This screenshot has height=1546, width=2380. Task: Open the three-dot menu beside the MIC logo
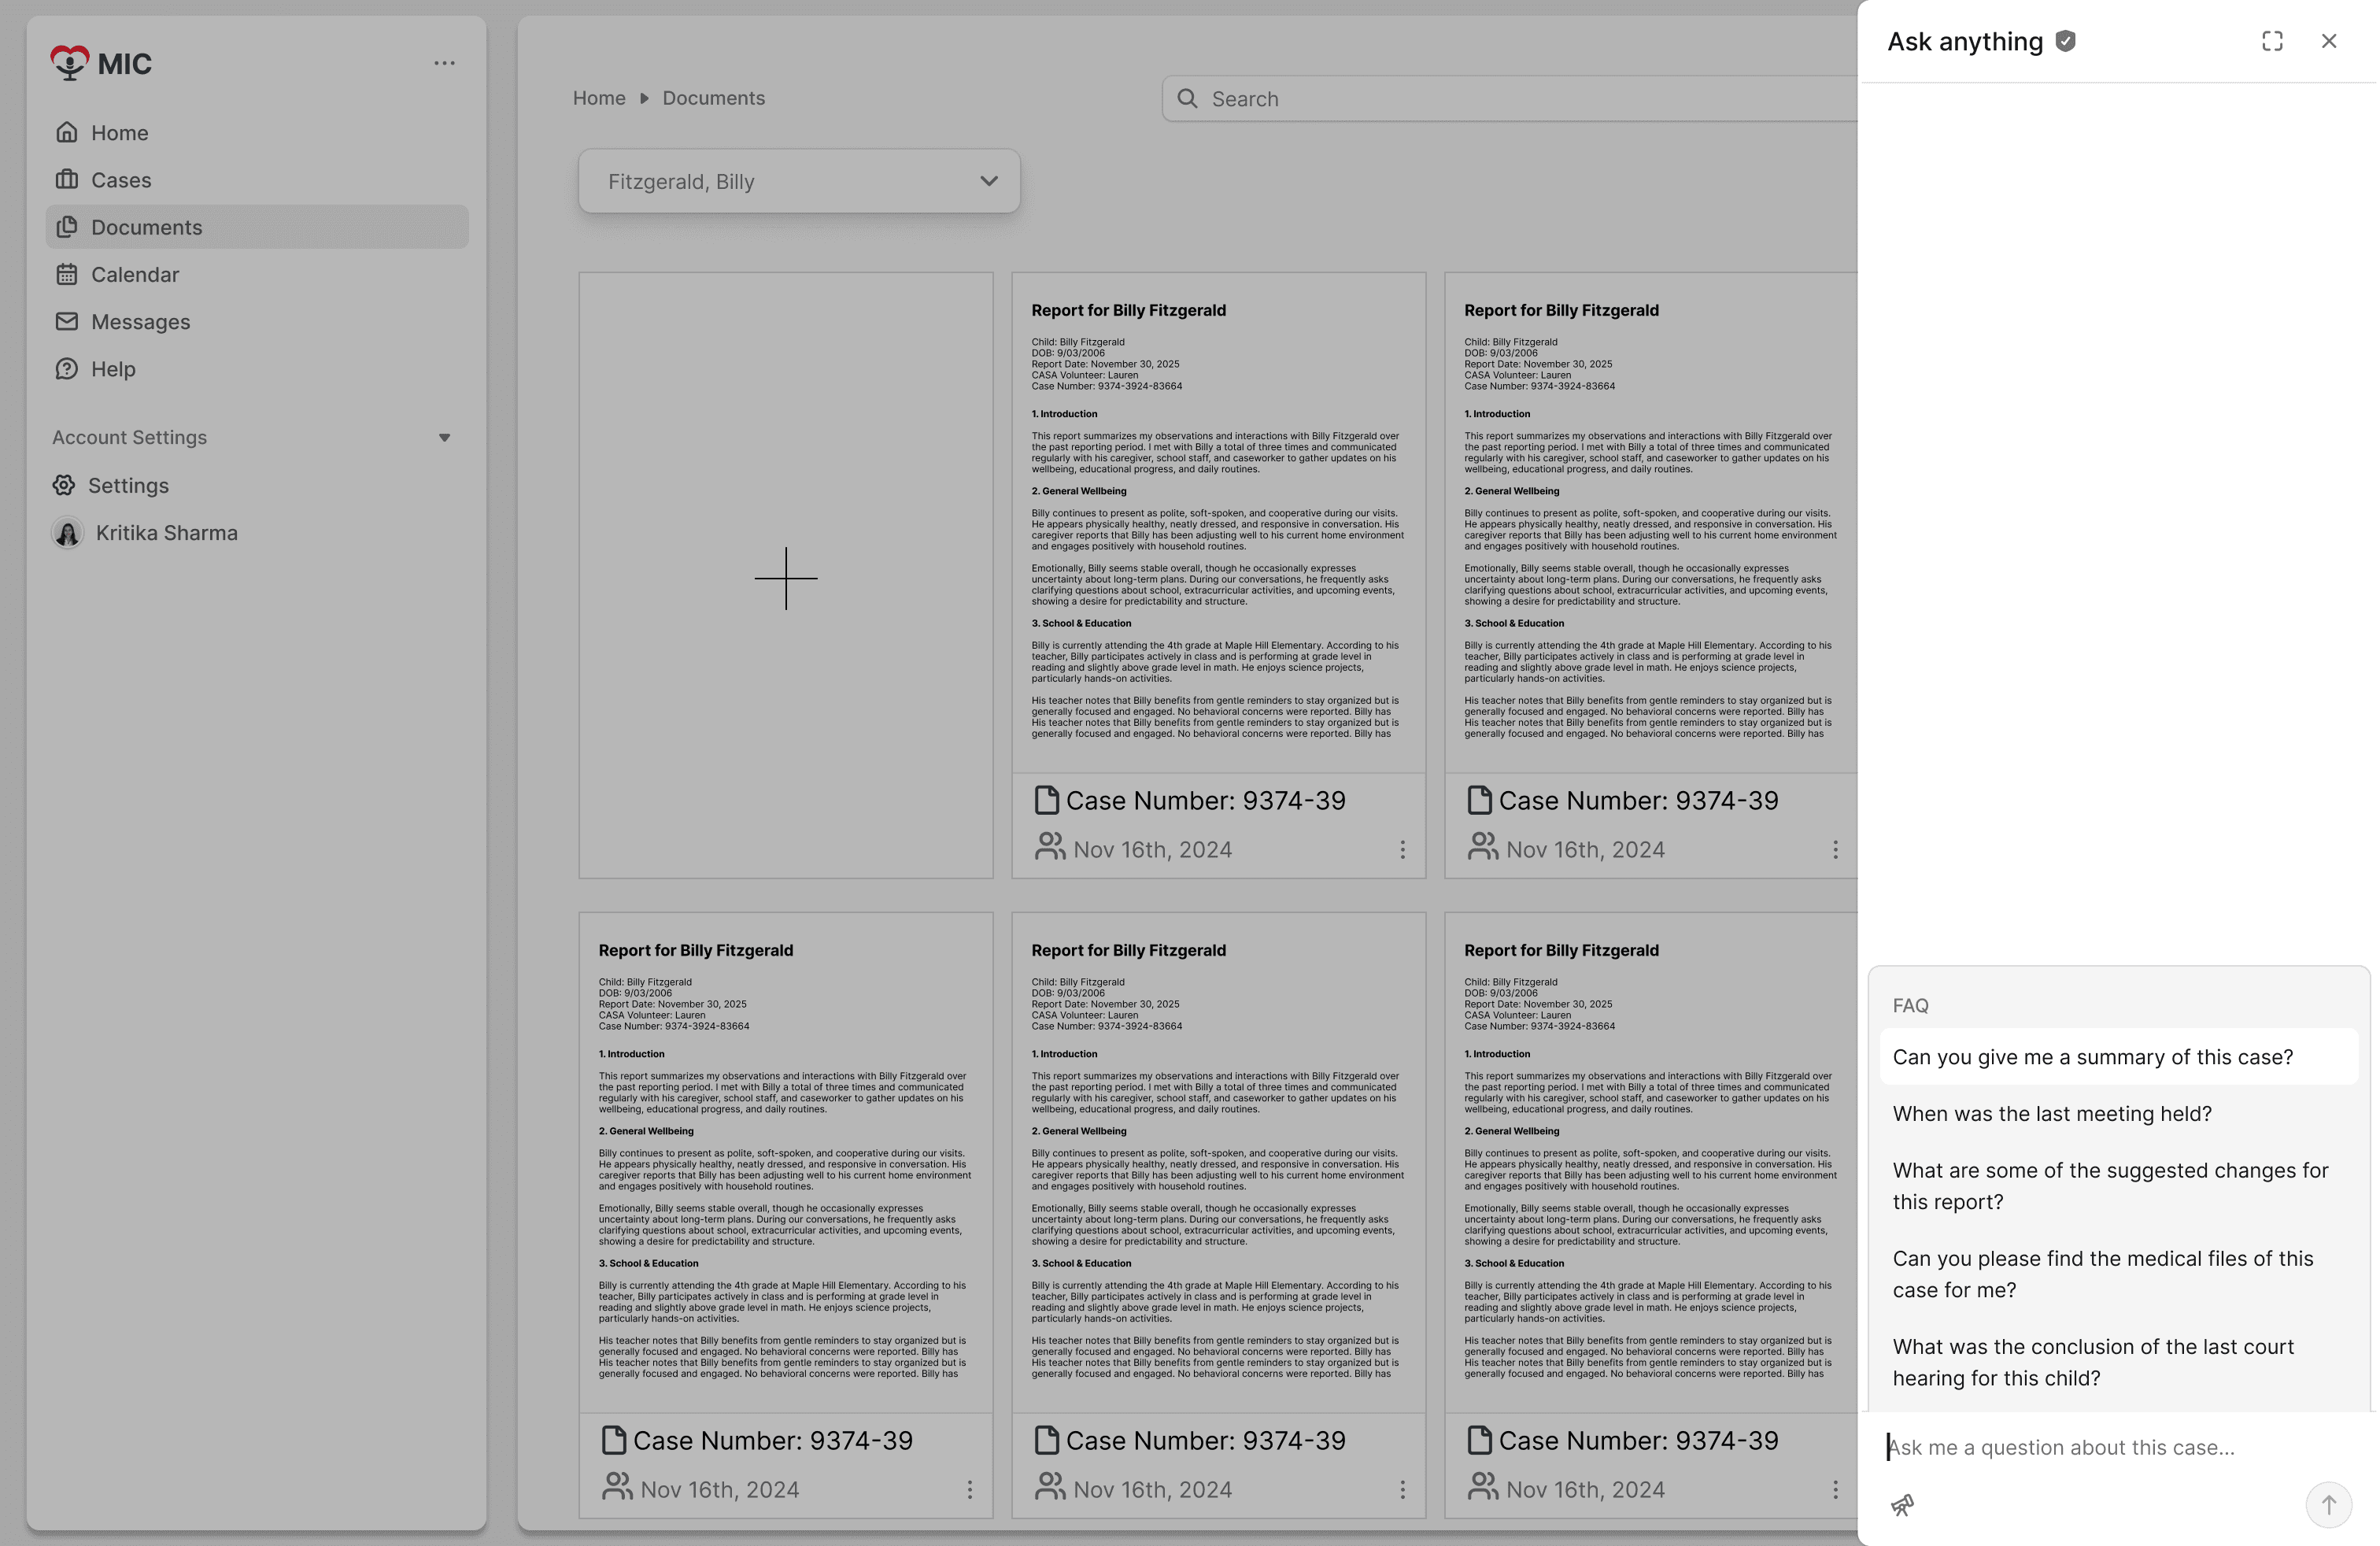[x=445, y=64]
